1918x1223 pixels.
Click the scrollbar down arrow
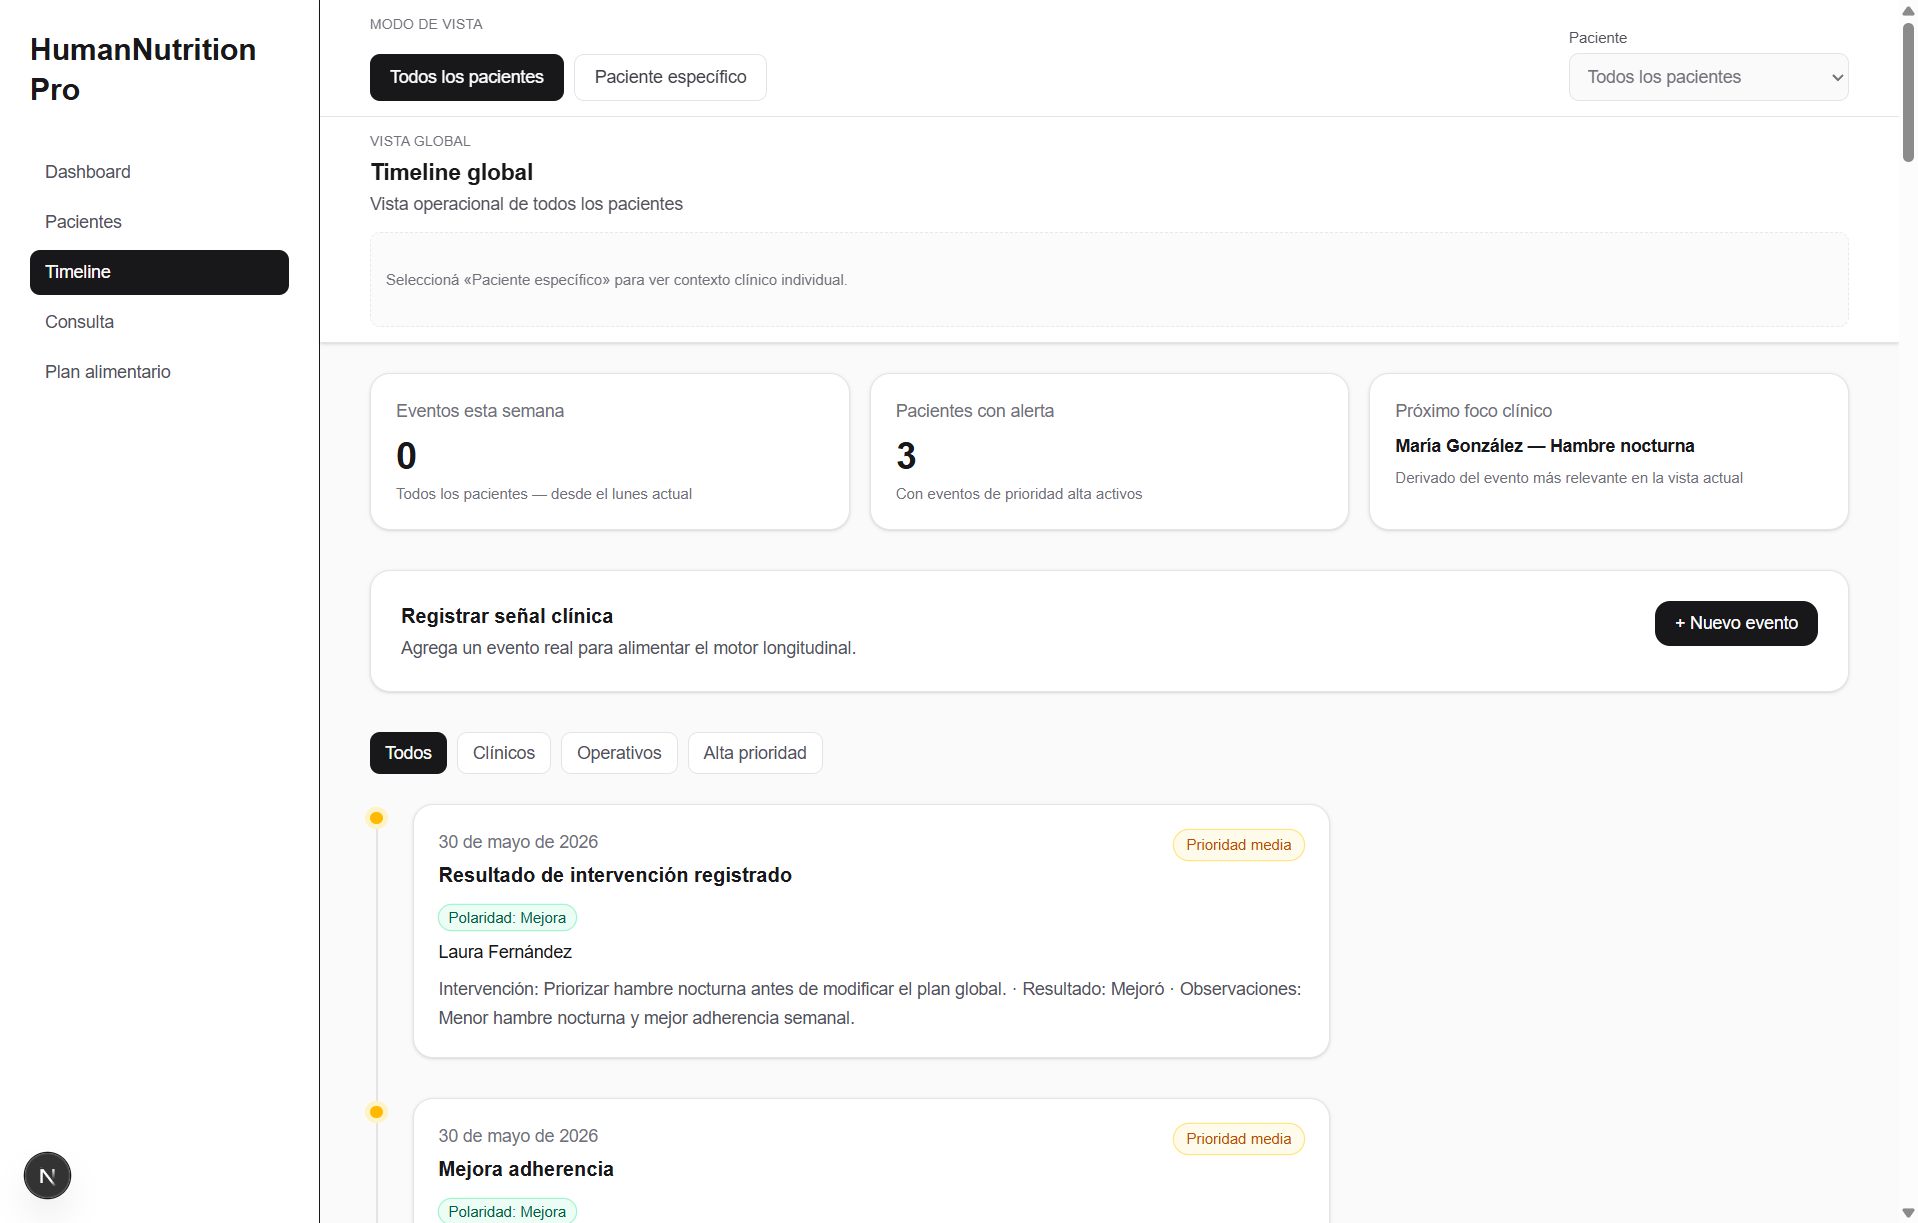(1908, 1213)
